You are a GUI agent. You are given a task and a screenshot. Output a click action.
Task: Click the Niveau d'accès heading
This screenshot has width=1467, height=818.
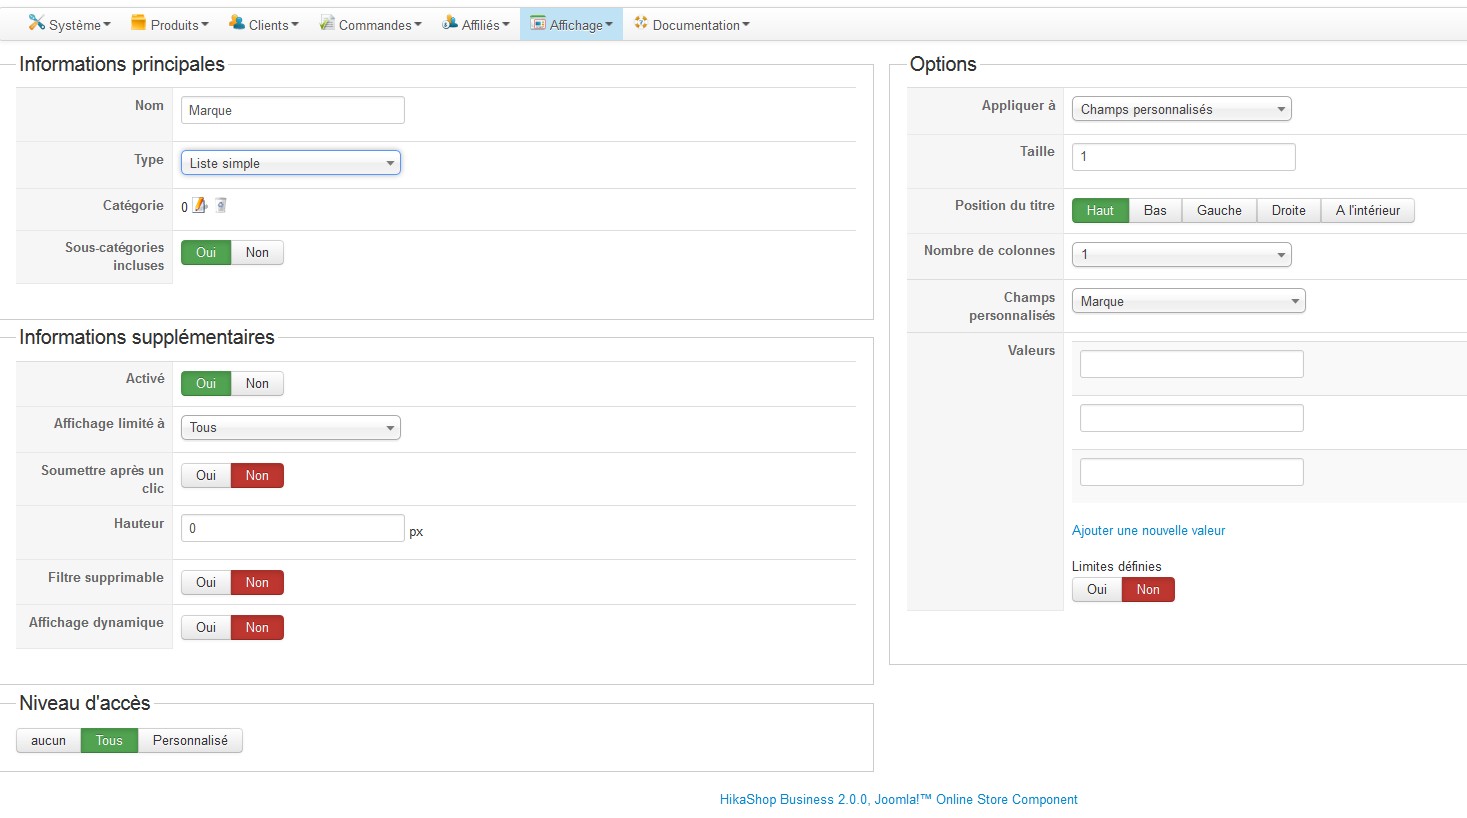click(x=85, y=703)
